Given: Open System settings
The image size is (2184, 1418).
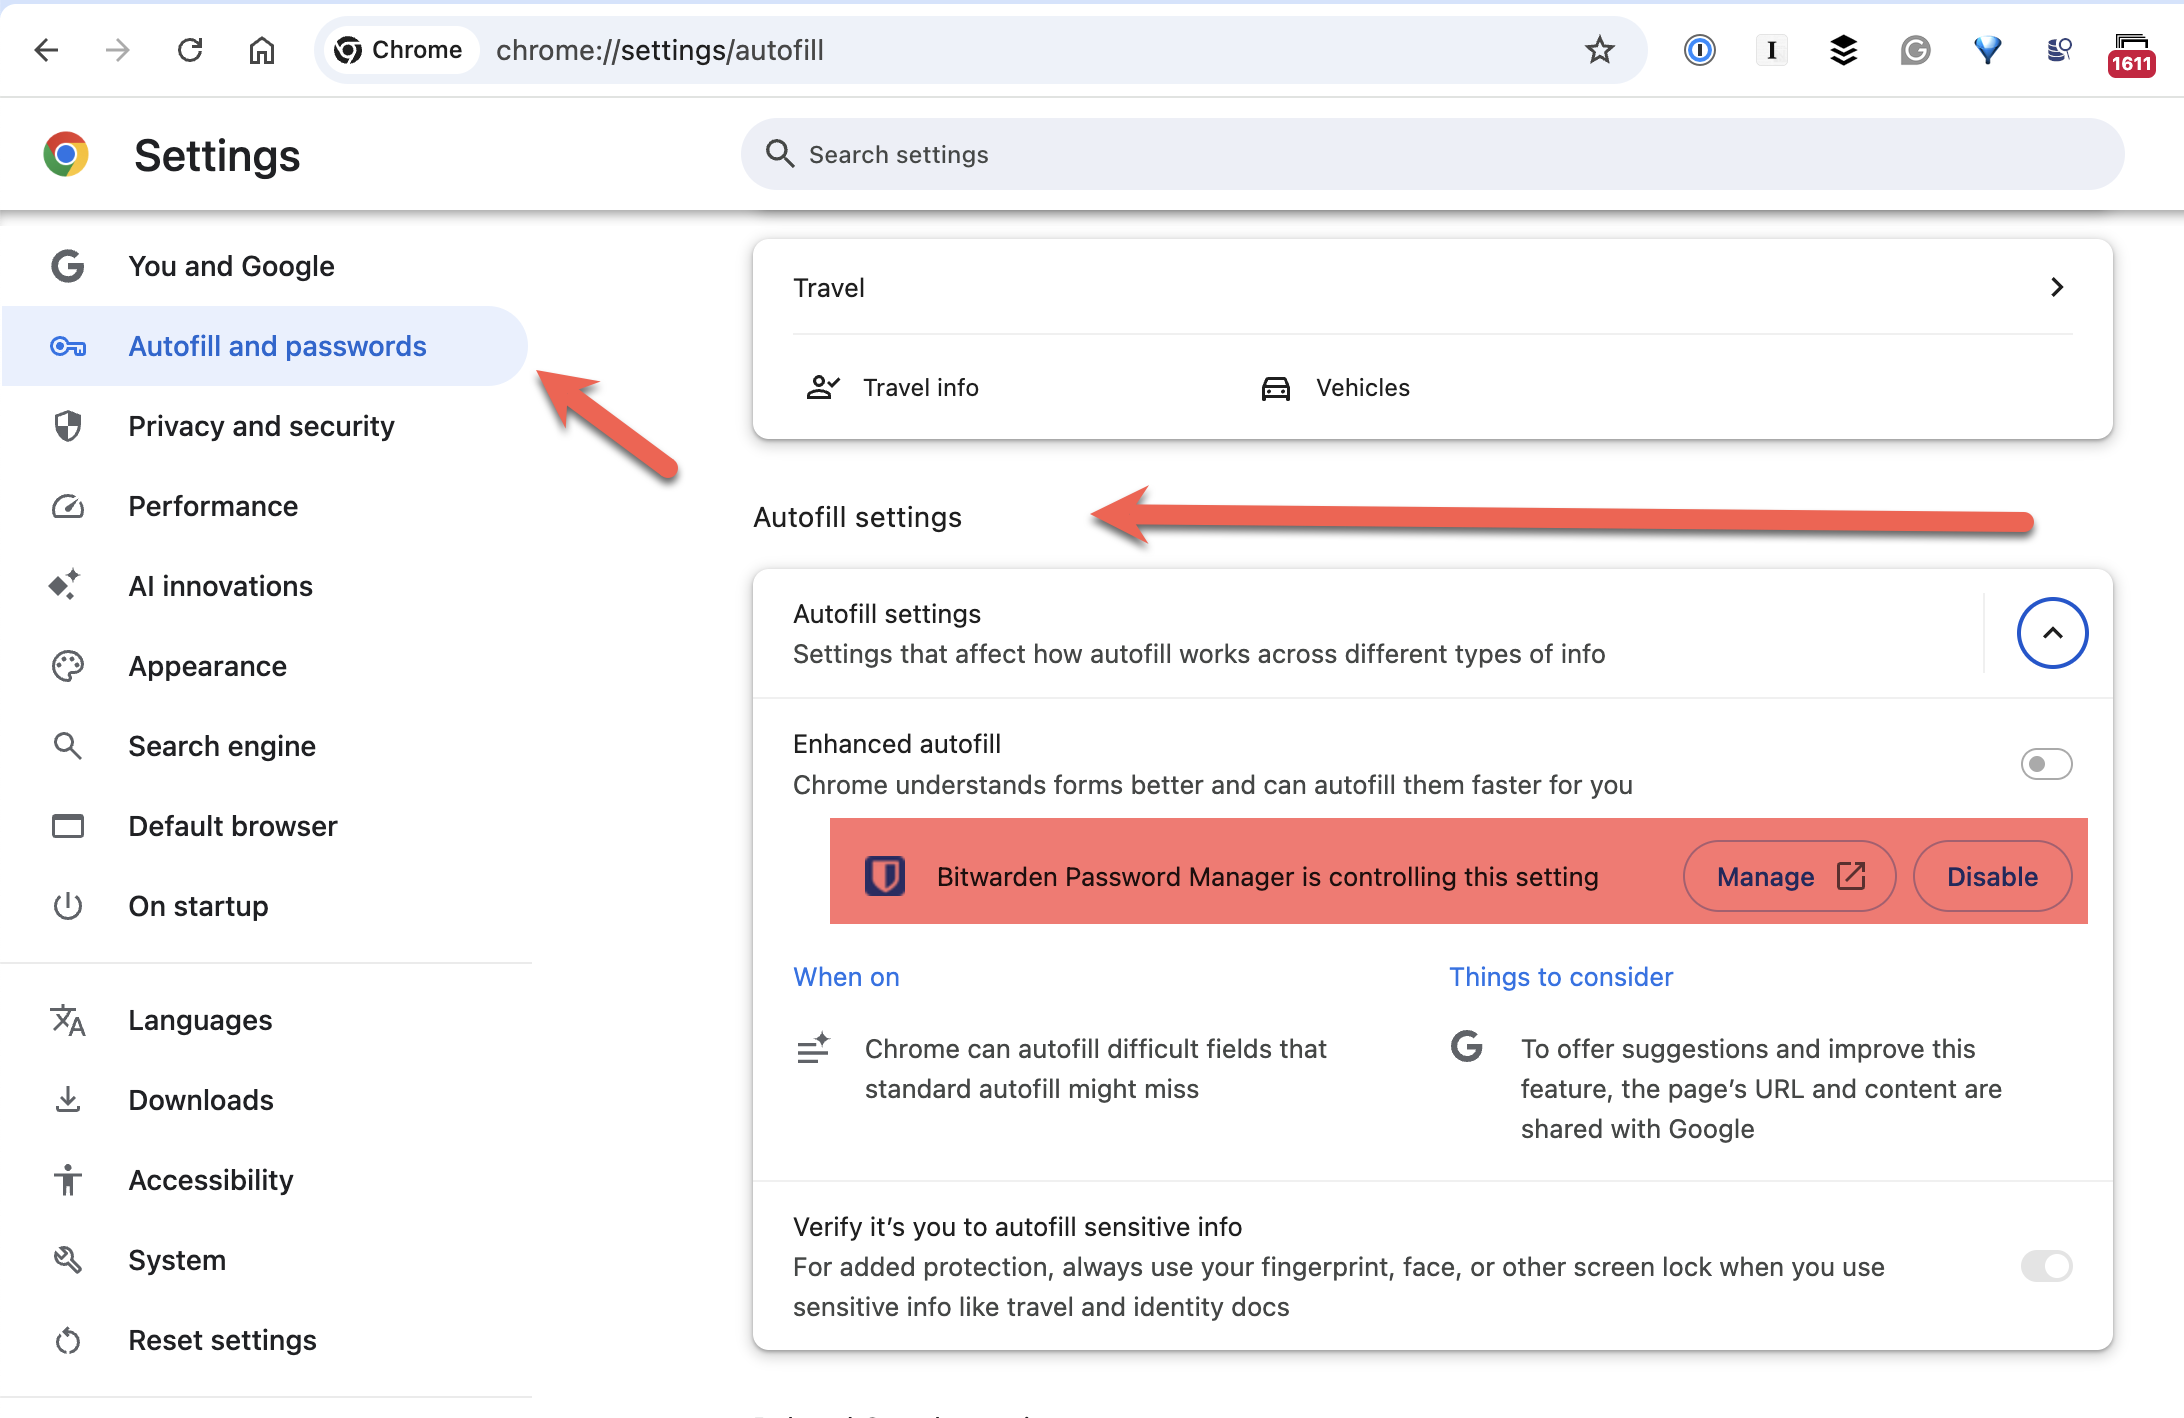Looking at the screenshot, I should (266, 1260).
